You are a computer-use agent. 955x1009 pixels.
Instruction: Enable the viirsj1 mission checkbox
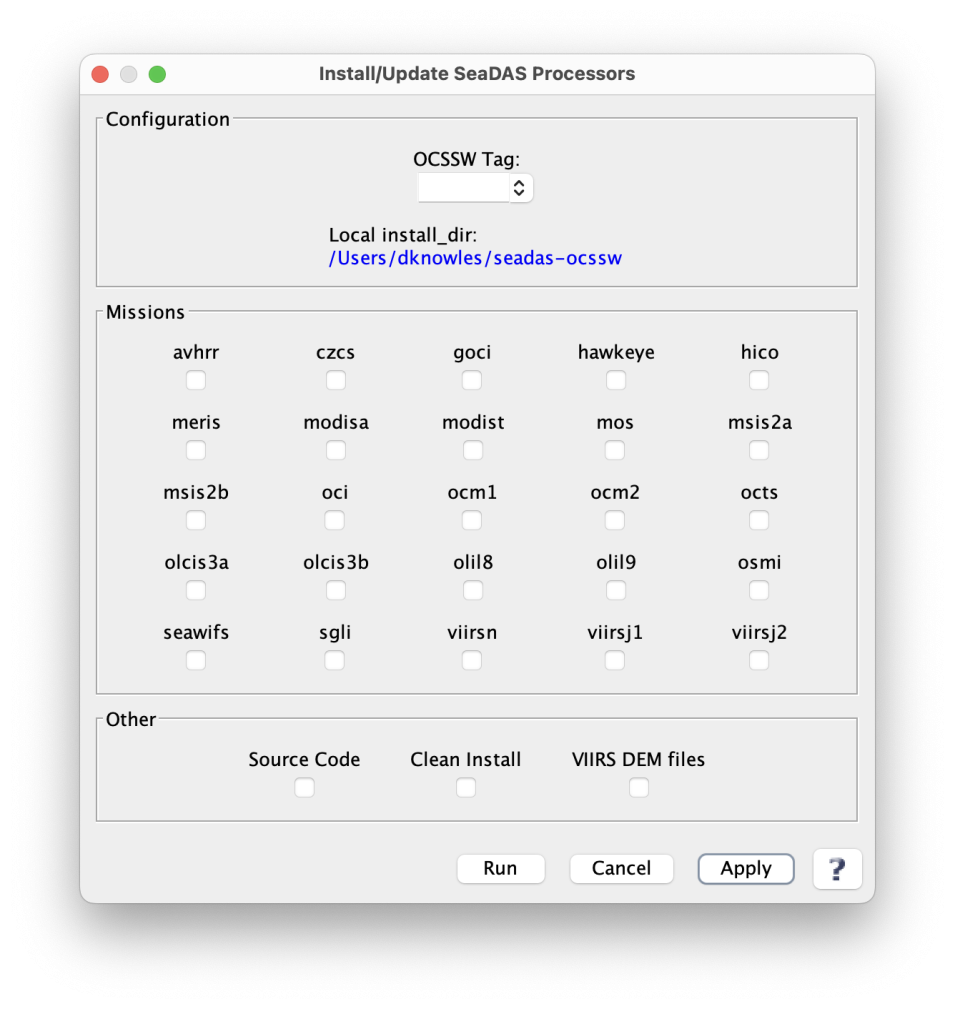615,660
